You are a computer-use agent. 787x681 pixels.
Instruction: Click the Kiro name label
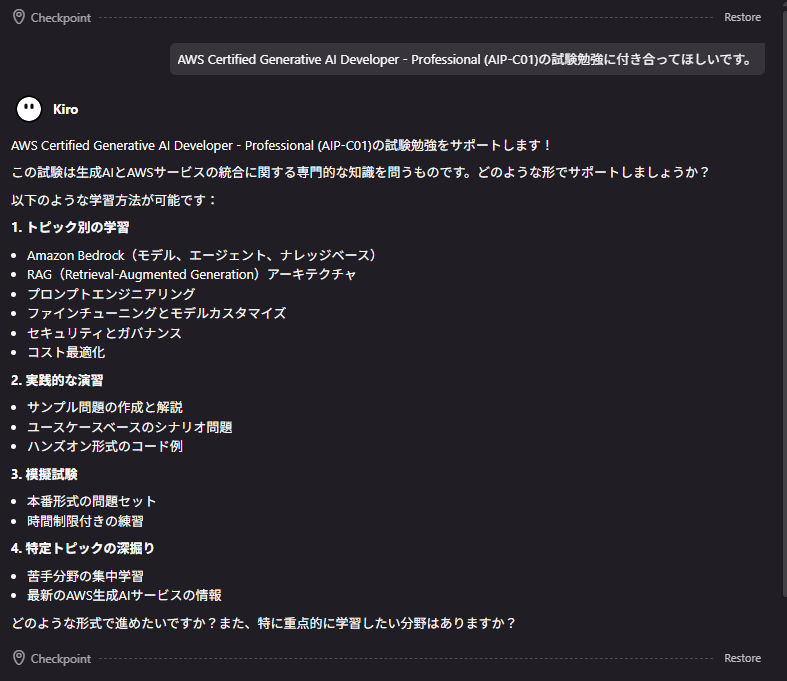66,109
